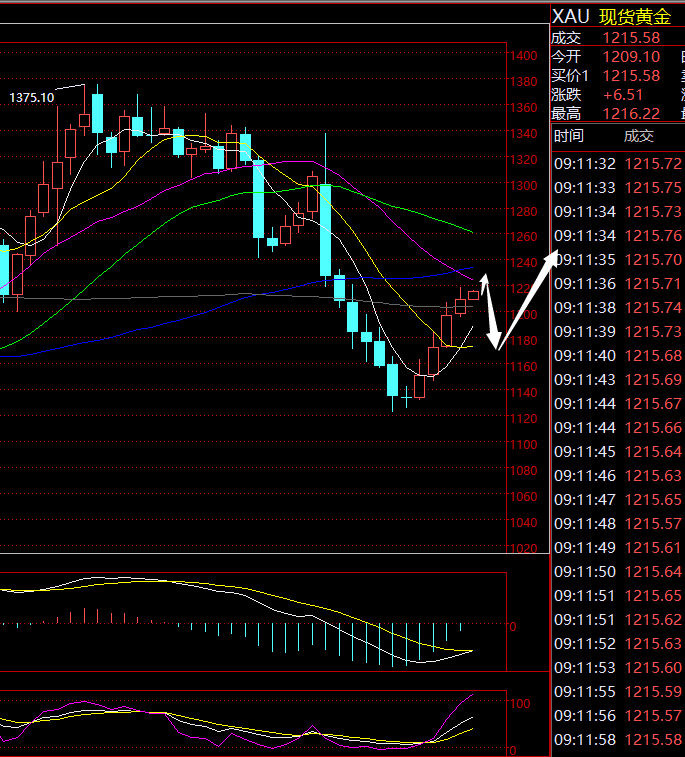Image resolution: width=685 pixels, height=757 pixels.
Task: Click the 1360 price axis label
Action: click(x=524, y=107)
